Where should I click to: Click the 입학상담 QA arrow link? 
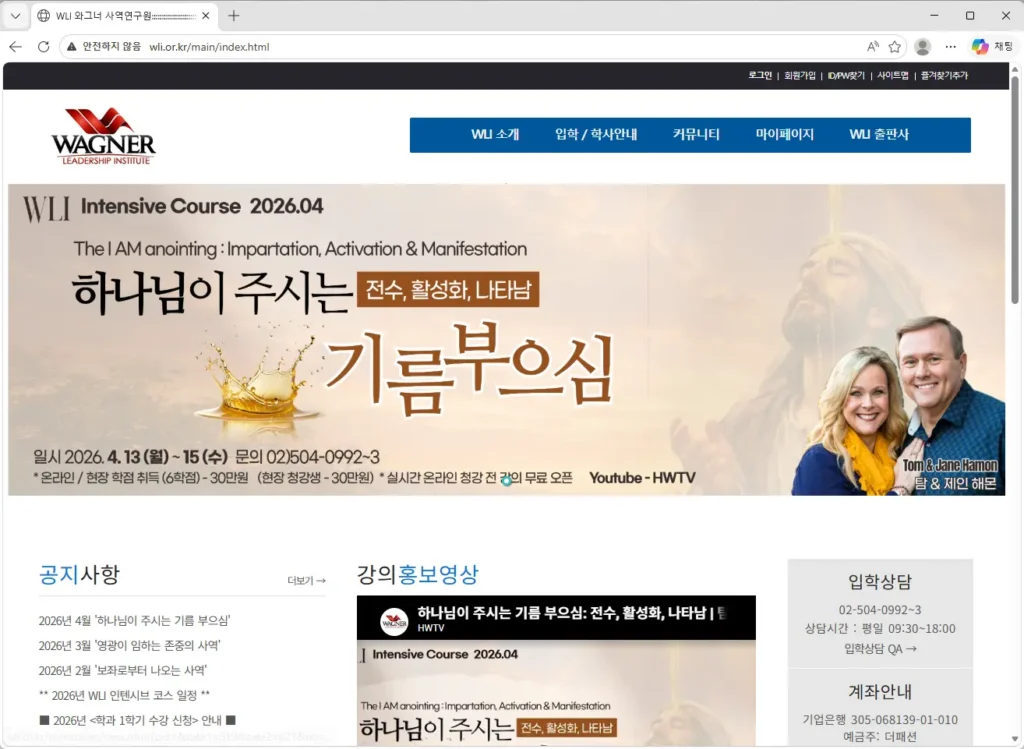pyautogui.click(x=880, y=649)
